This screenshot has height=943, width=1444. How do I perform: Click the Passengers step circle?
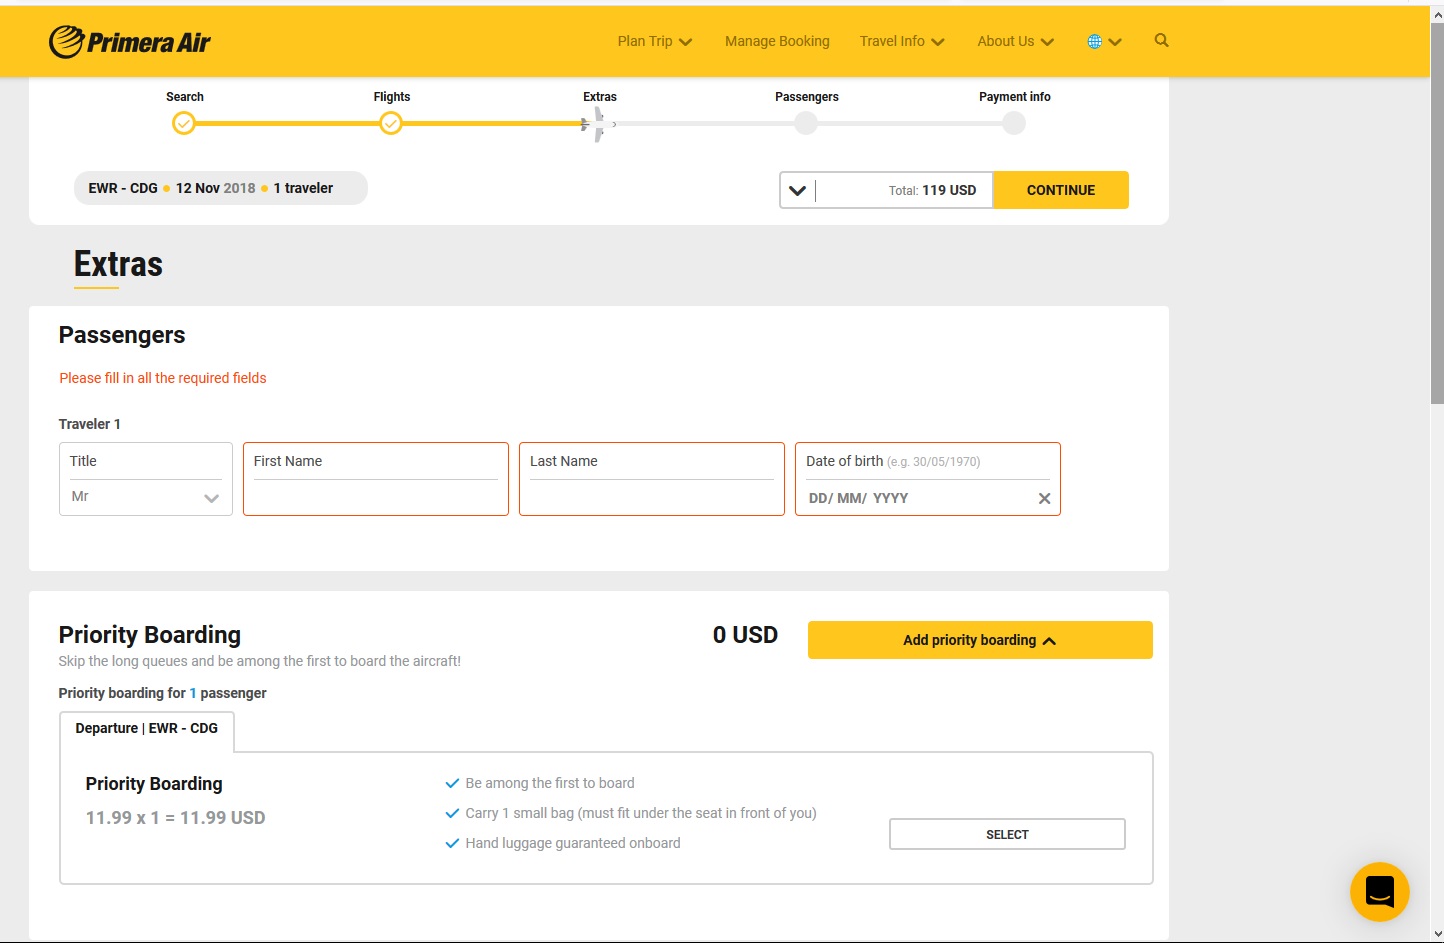[806, 123]
